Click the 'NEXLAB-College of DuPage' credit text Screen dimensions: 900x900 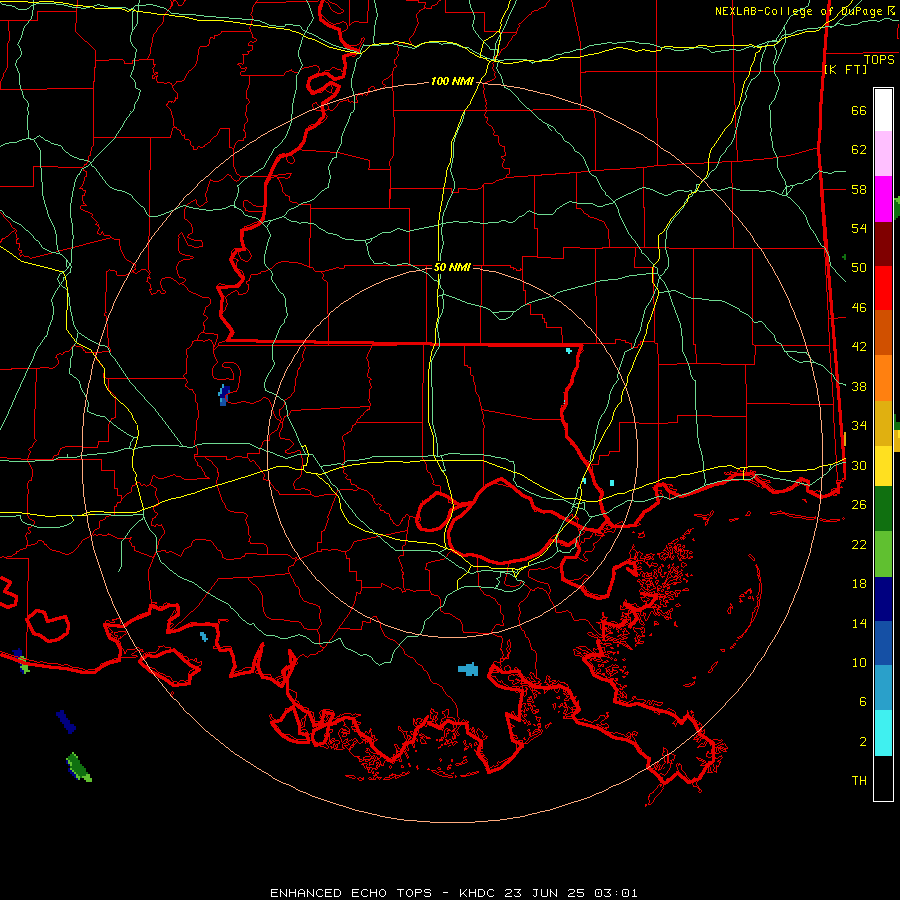798,11
